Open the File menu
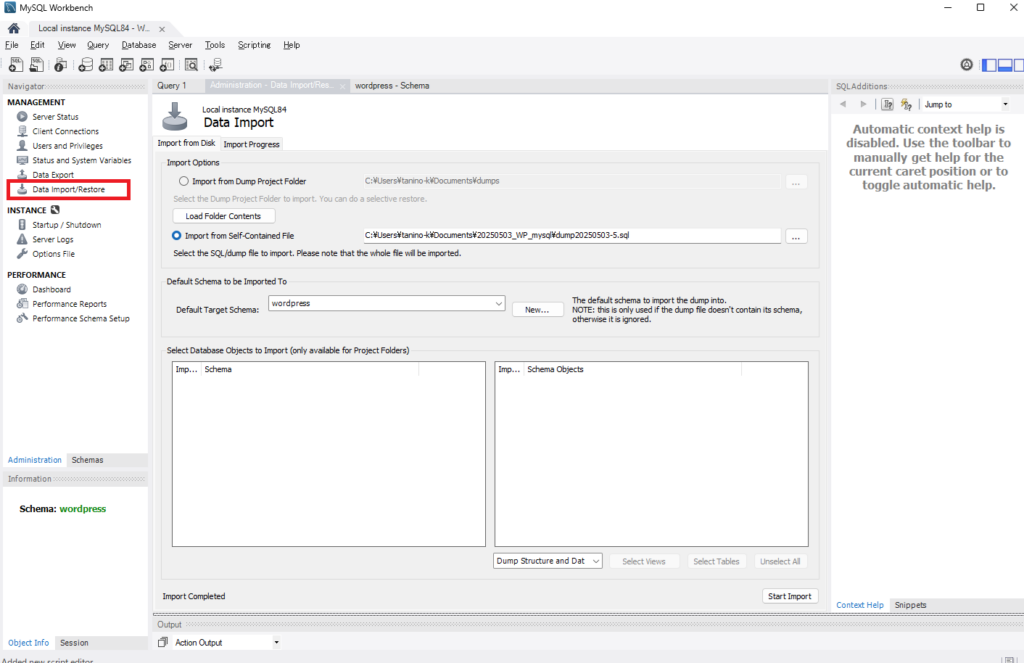Screen dimensions: 1024x663 [x=12, y=45]
